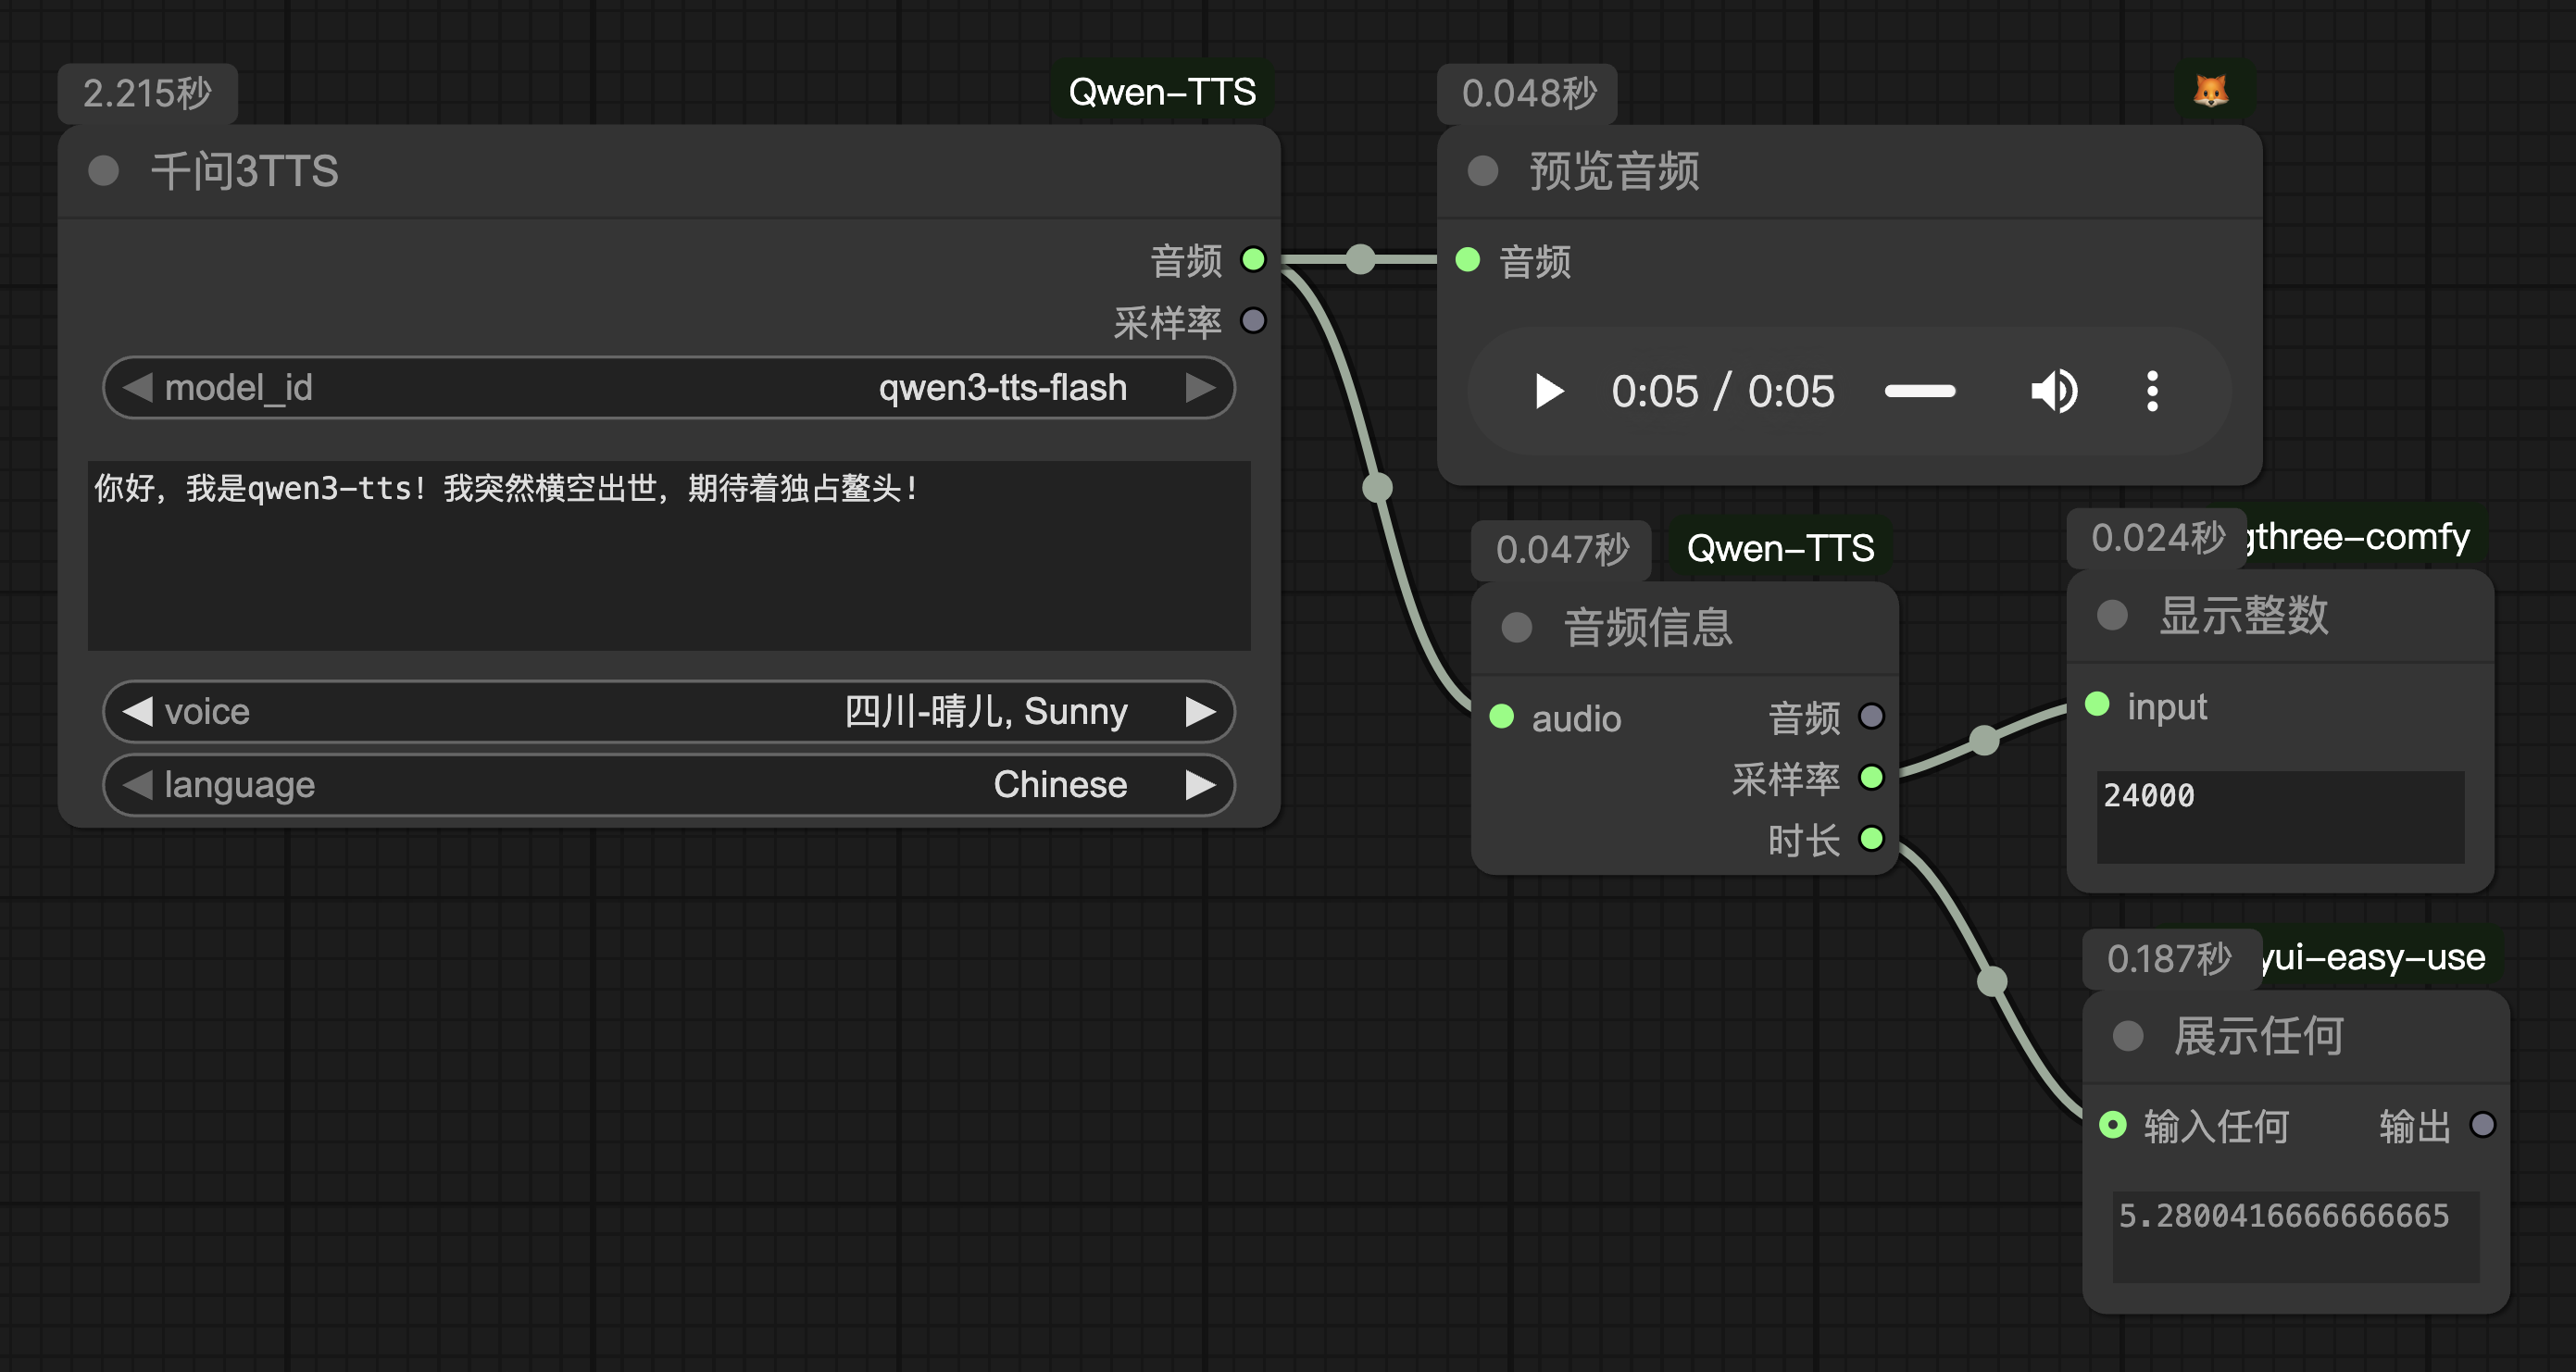
Task: Click the 采样率 output port on 千问3TTS
Action: 1253,321
